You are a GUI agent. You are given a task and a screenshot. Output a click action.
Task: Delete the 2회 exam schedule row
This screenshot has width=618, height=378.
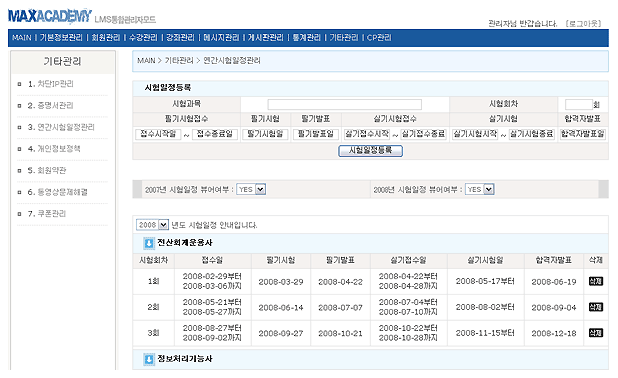596,307
